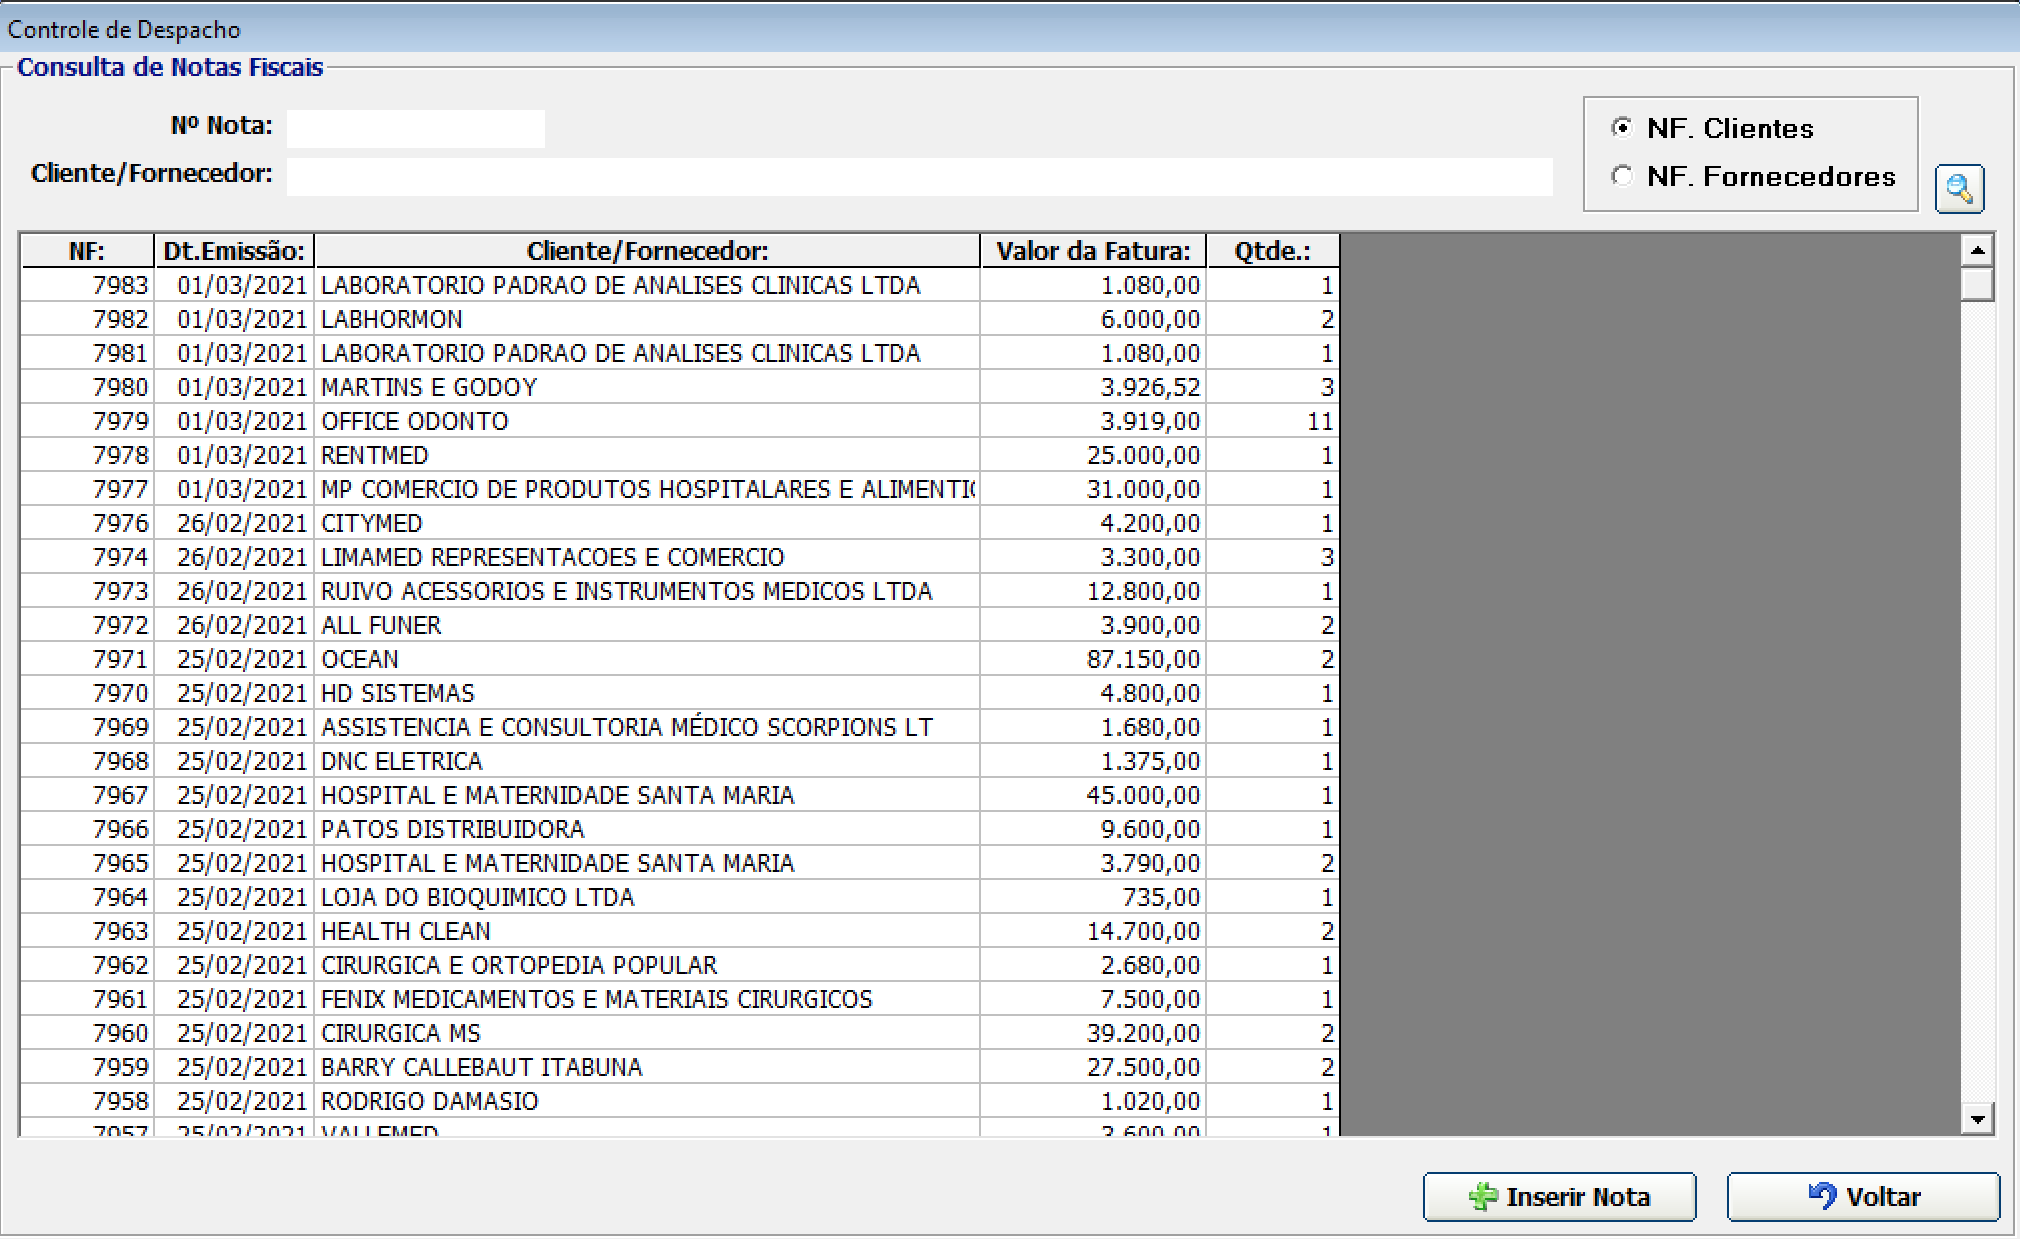Click the NF: column header
2020x1239 pixels.
click(87, 251)
